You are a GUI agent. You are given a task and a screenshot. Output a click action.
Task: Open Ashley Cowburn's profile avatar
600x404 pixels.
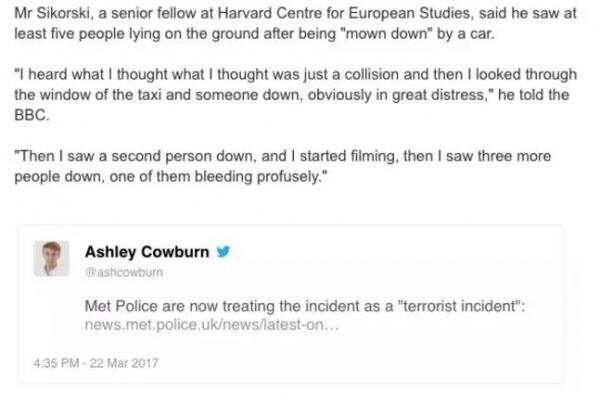click(51, 259)
